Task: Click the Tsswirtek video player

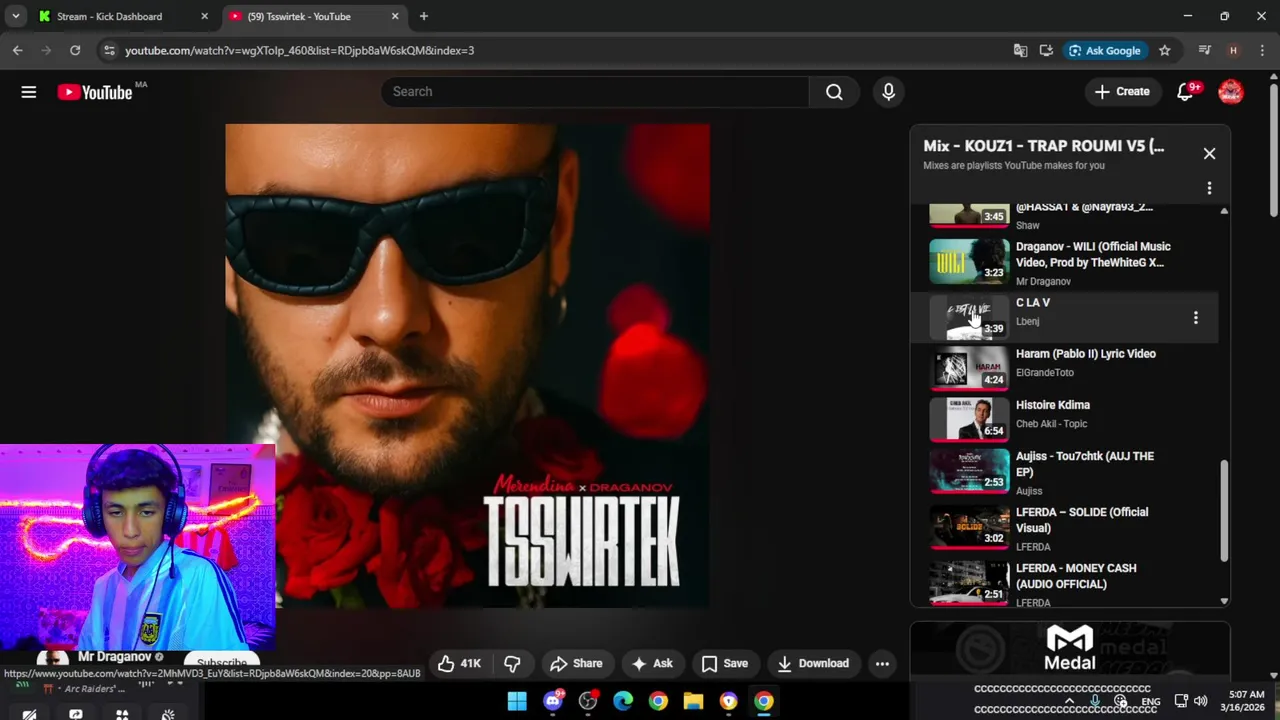Action: 468,366
